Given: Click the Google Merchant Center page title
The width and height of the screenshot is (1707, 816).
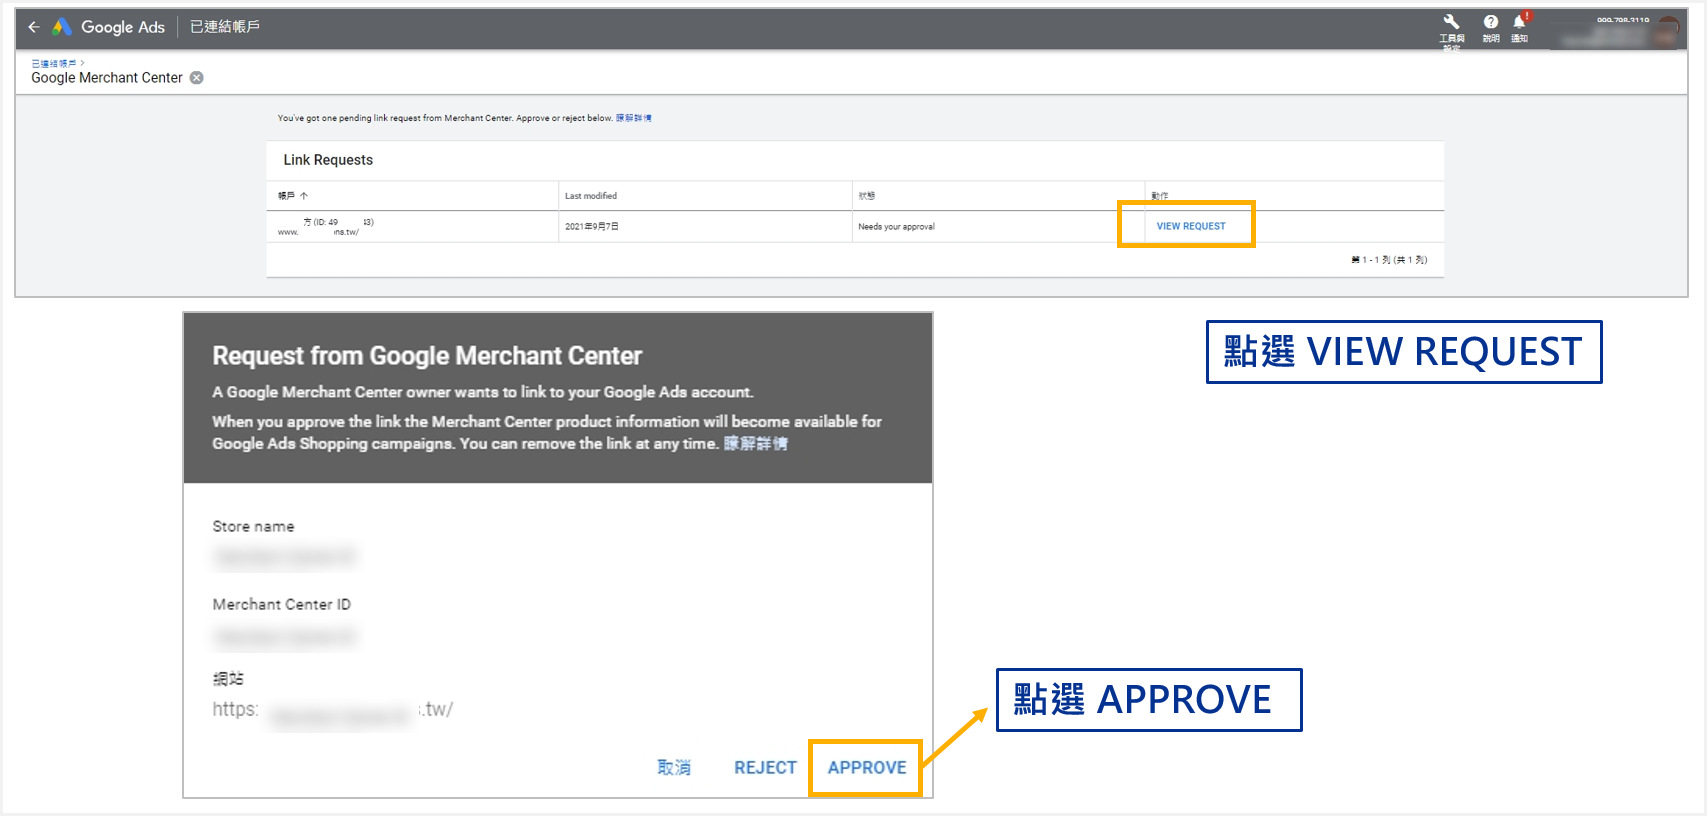Looking at the screenshot, I should pyautogui.click(x=107, y=78).
